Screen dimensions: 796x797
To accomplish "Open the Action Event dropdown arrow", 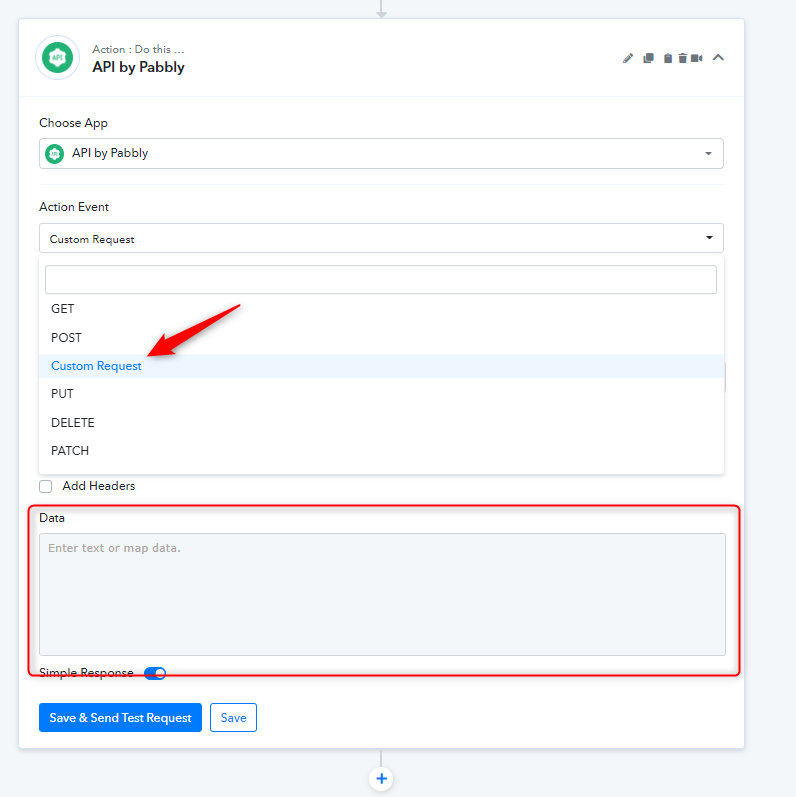I will (x=708, y=238).
